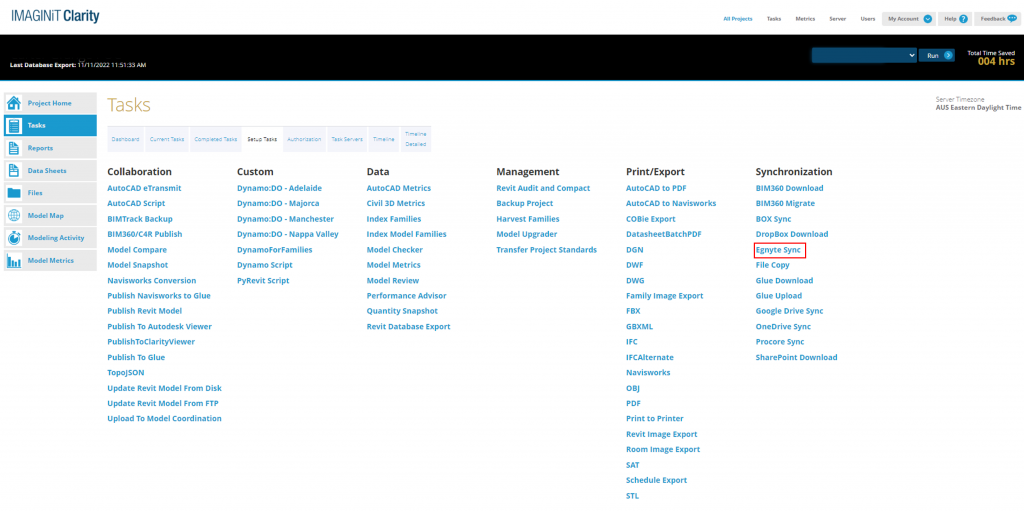Open the Civil 3D Metrics link
Viewport: 1024px width, 511px height.
[396, 203]
